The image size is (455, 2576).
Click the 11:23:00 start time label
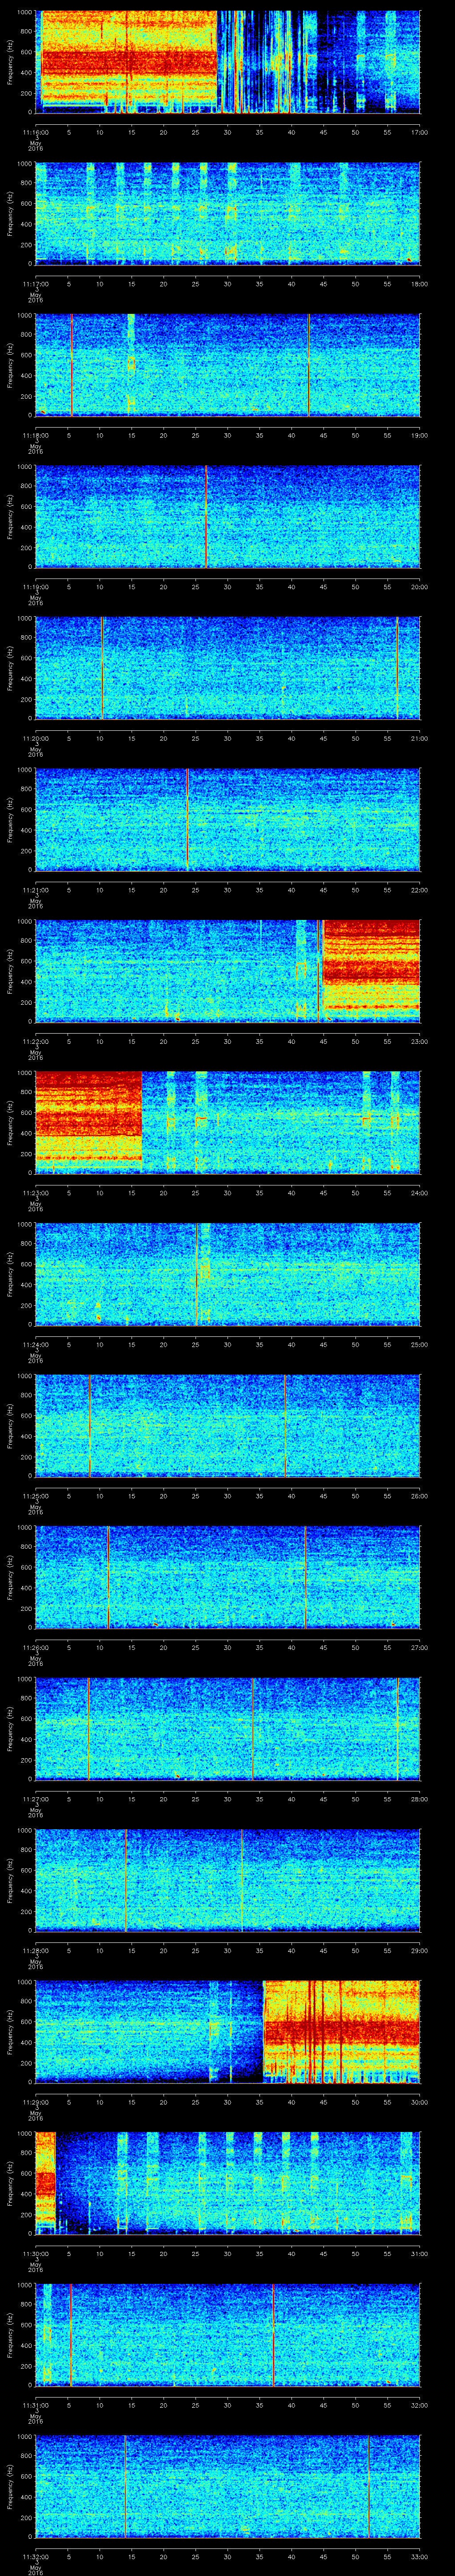point(35,1193)
